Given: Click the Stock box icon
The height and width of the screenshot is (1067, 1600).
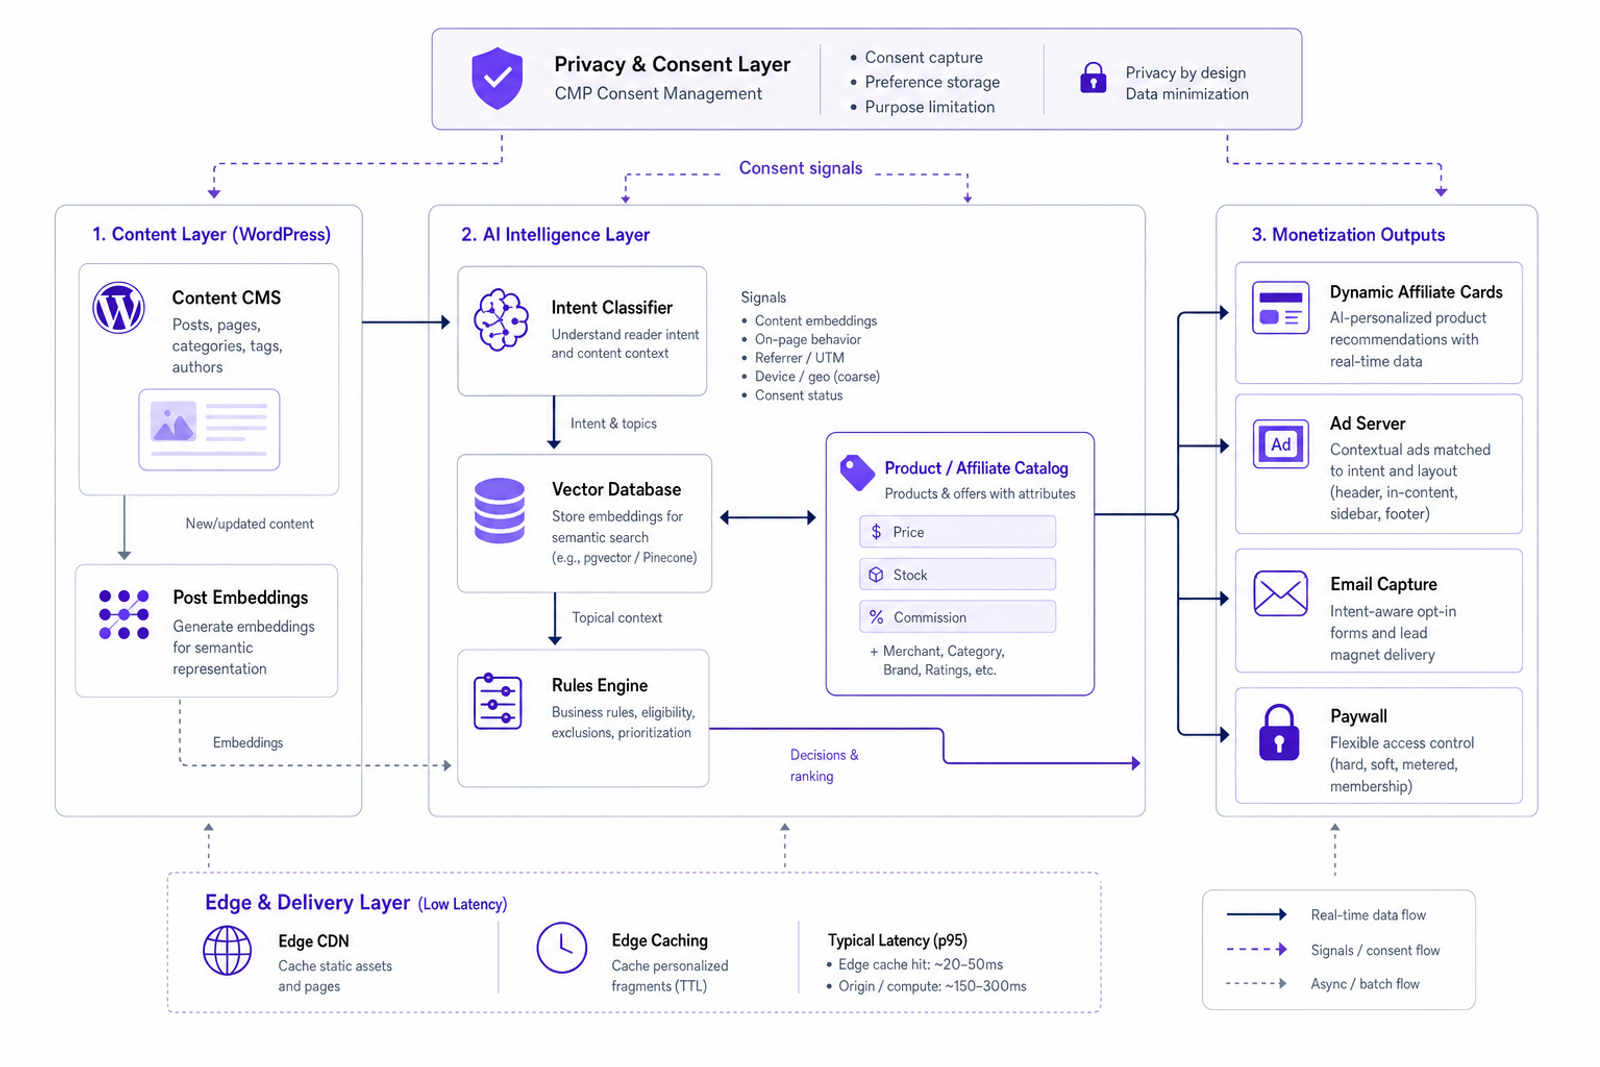Looking at the screenshot, I should 876,575.
